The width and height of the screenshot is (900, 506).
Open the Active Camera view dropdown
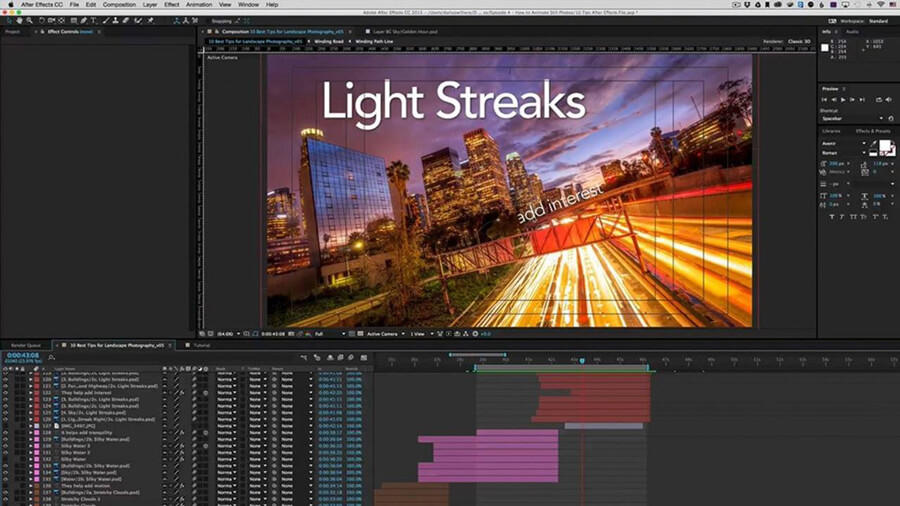(386, 334)
